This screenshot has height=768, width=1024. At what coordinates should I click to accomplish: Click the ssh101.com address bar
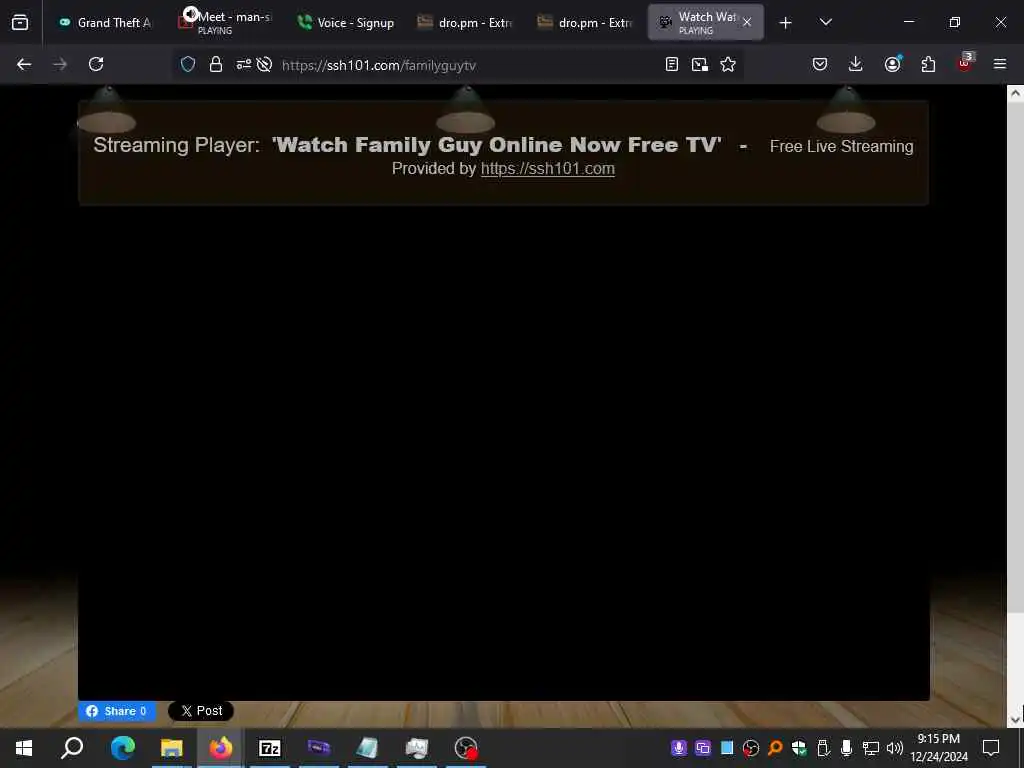457,65
